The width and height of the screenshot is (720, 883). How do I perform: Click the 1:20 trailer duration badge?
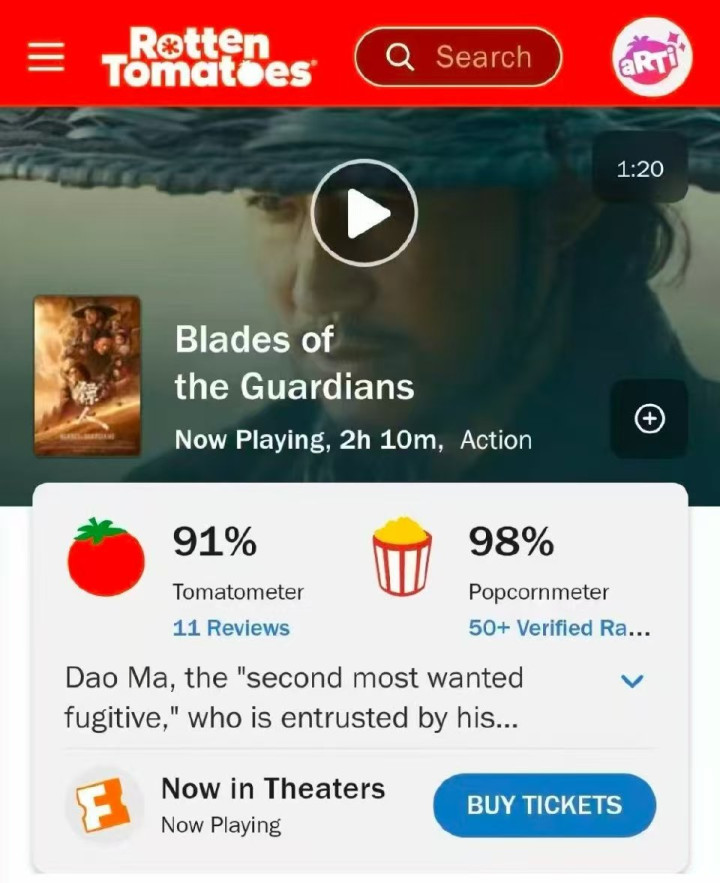640,169
